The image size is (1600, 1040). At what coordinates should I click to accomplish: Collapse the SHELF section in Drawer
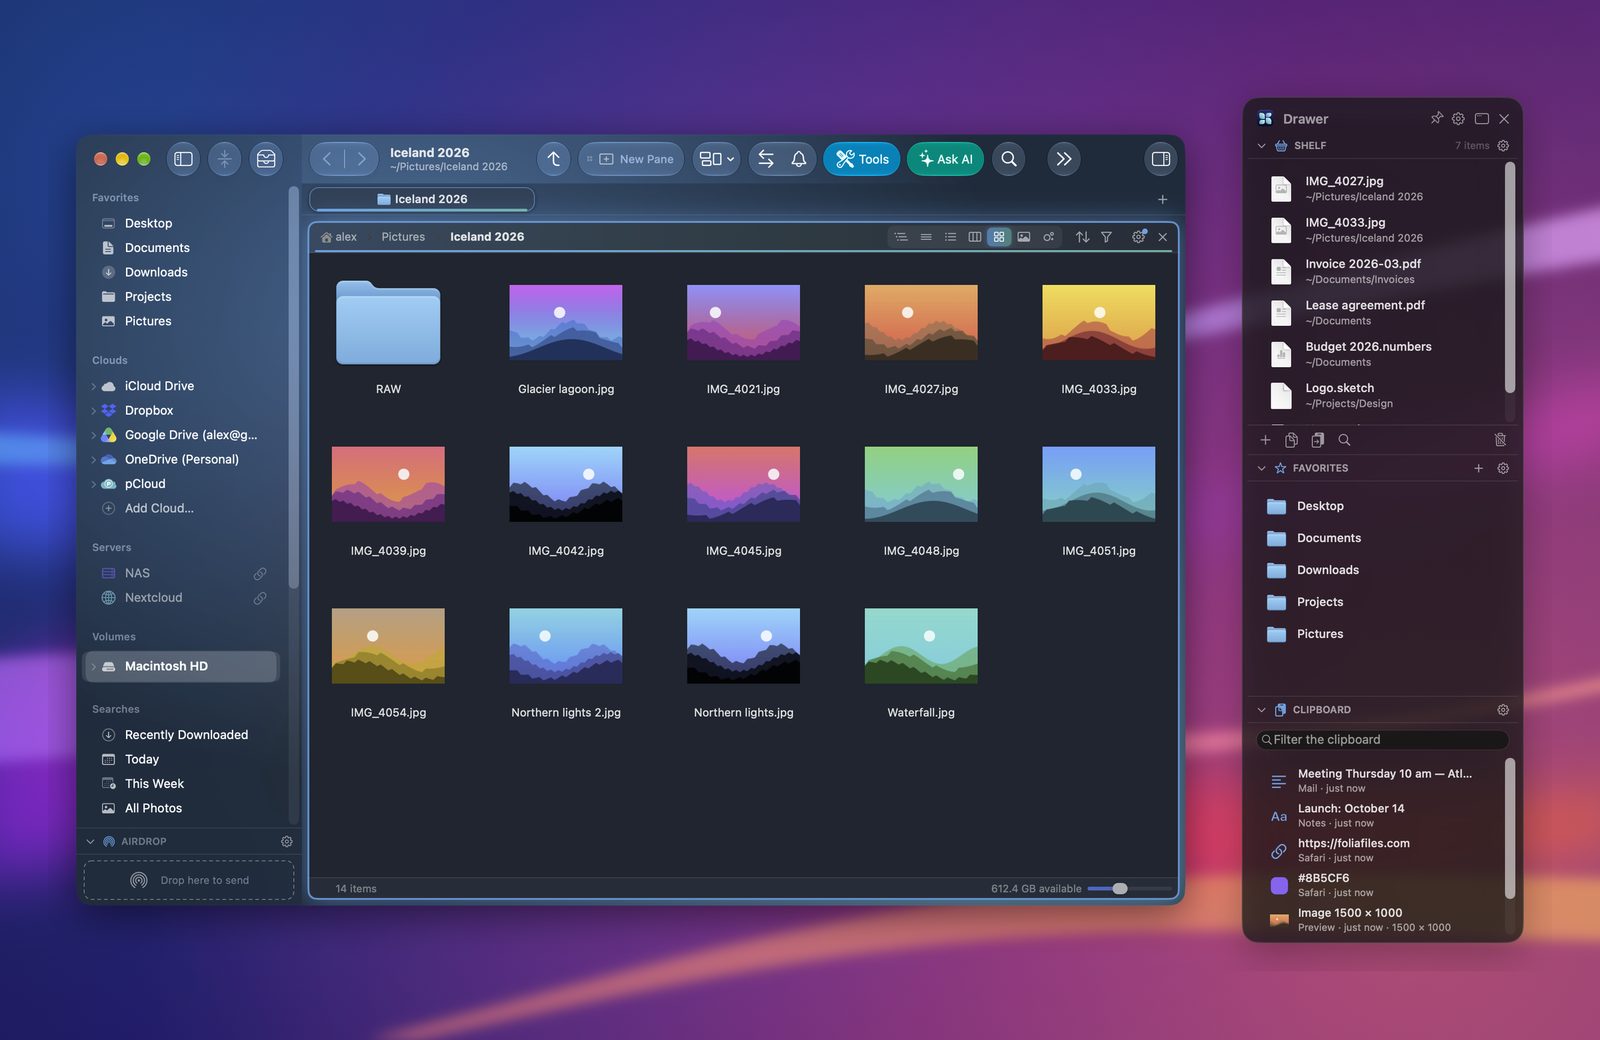pos(1261,146)
